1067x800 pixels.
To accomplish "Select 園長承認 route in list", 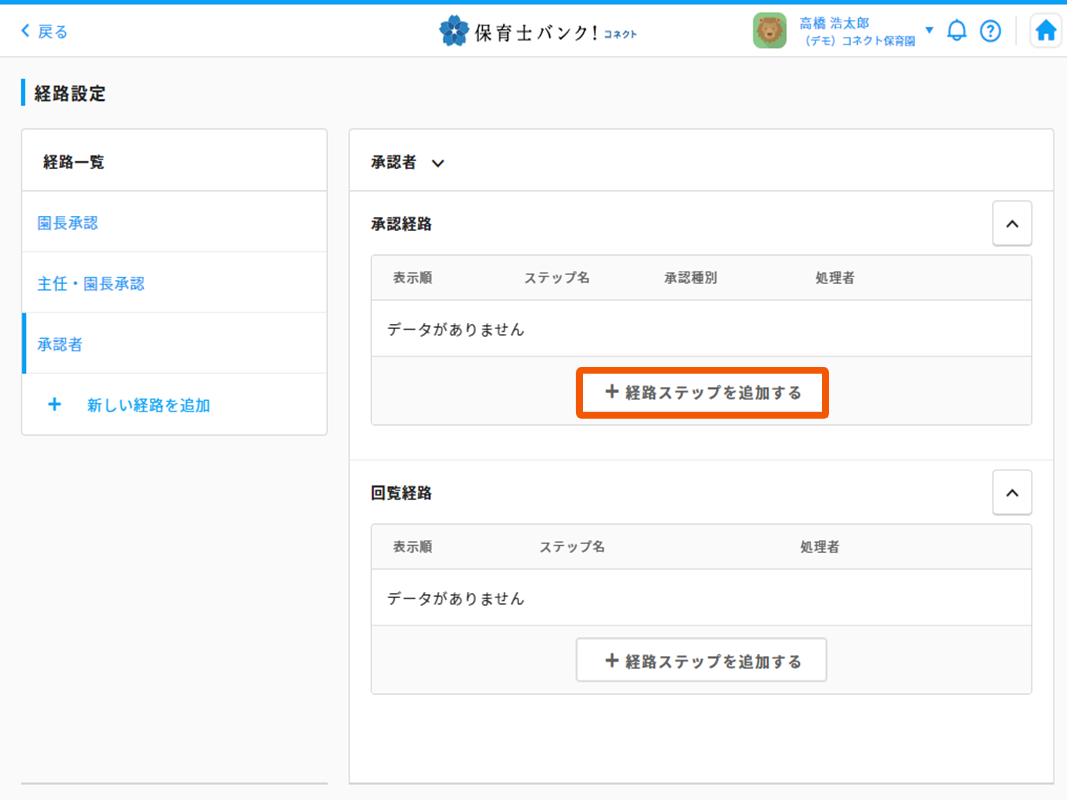I will click(68, 223).
